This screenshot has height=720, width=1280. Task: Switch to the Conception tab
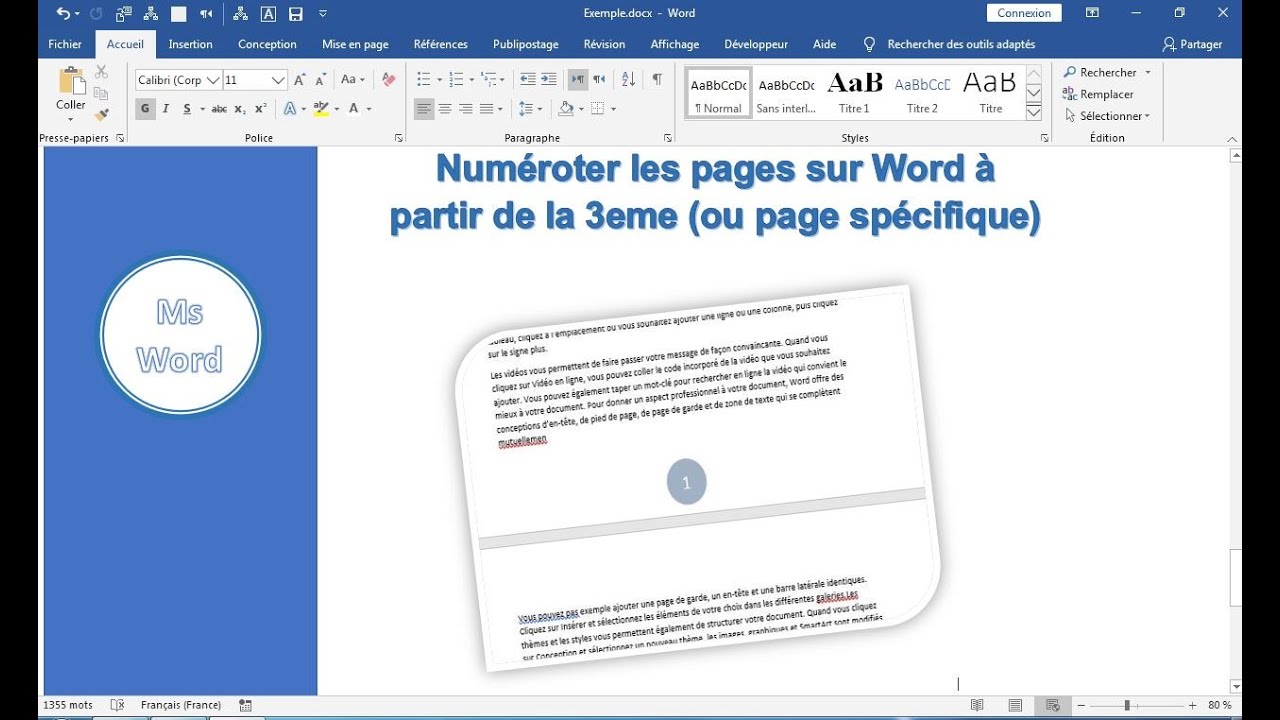tap(267, 44)
